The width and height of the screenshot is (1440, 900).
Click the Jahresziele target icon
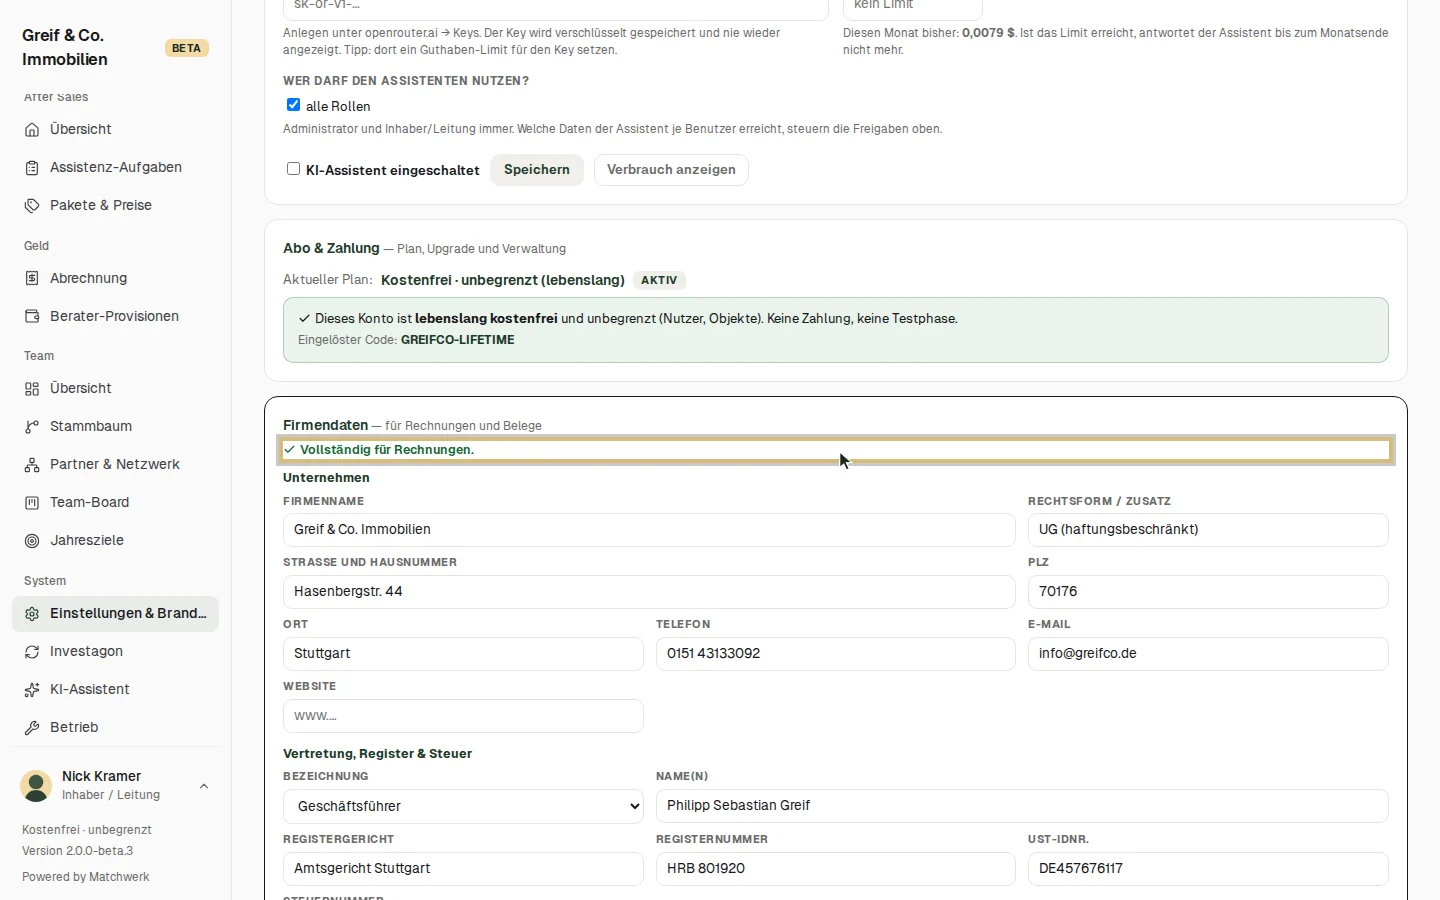32,540
